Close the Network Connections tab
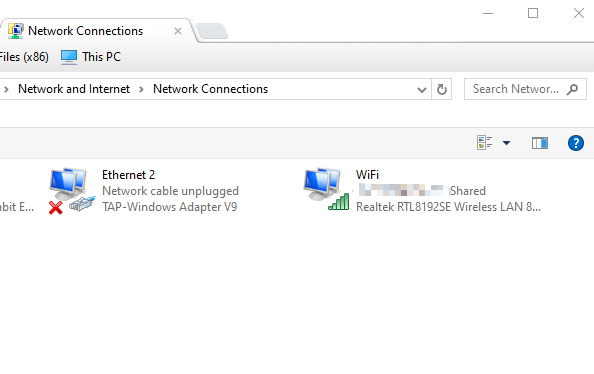The image size is (594, 374). tap(178, 31)
